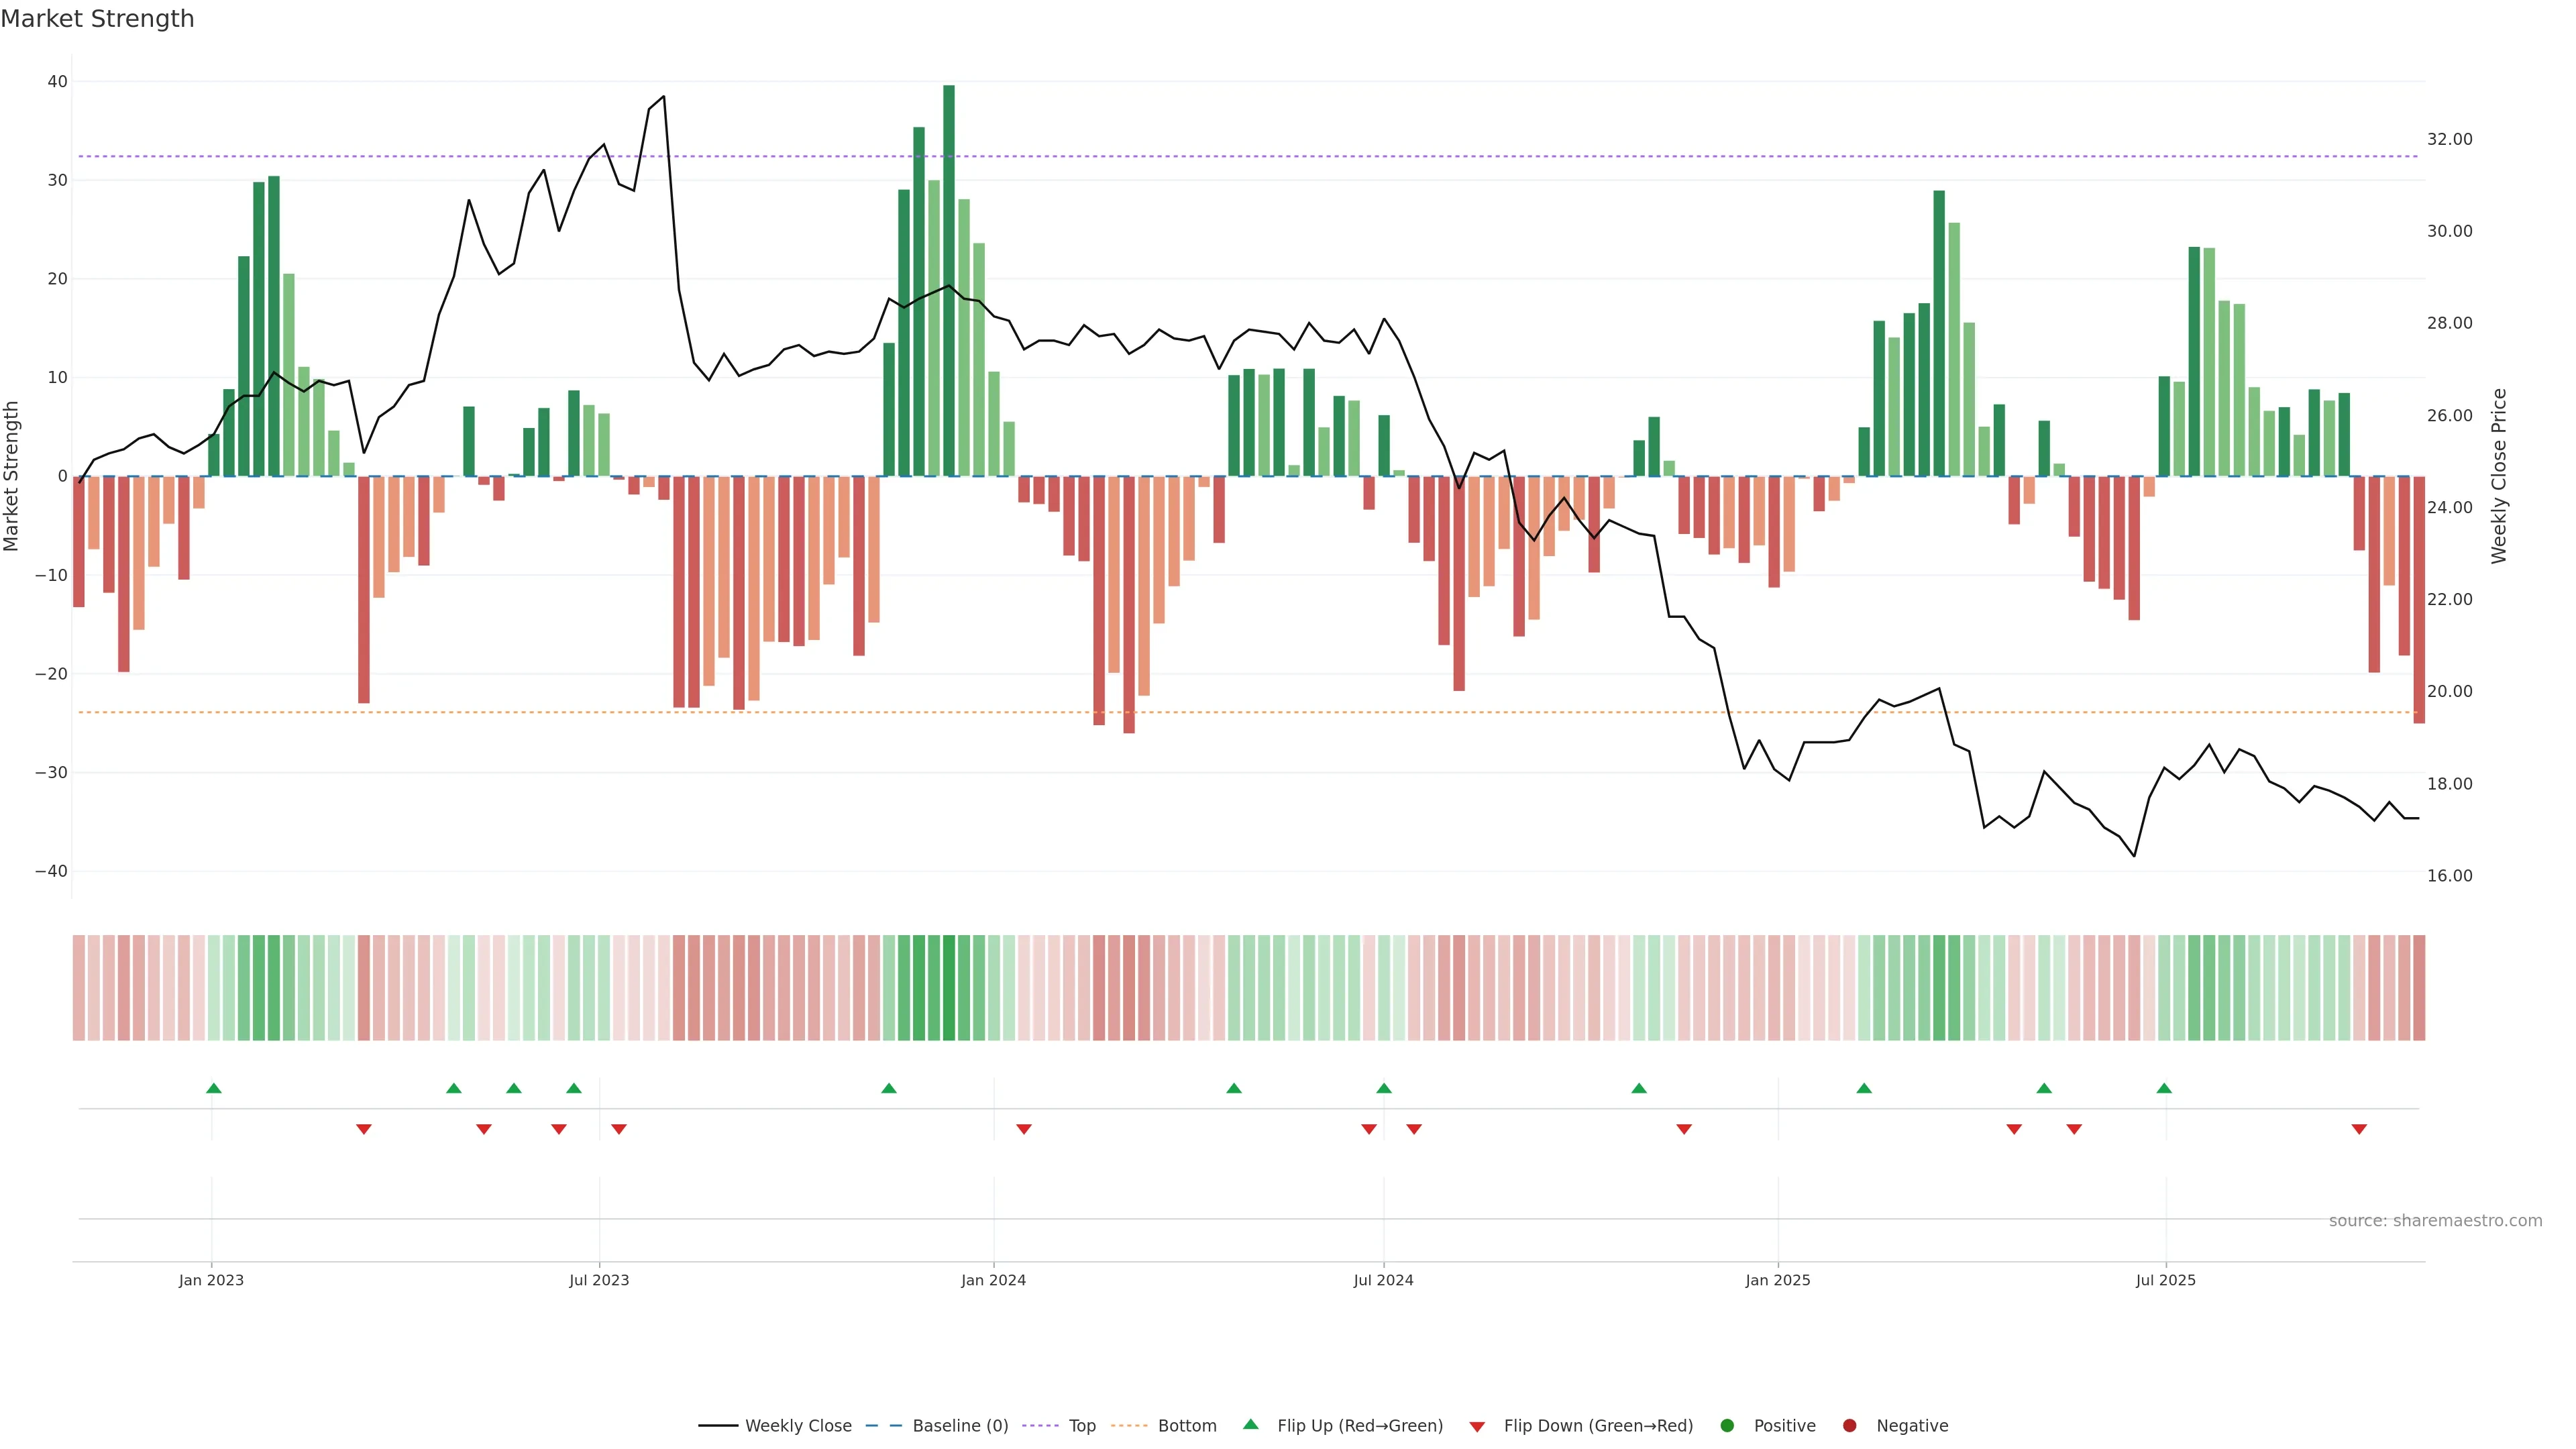The image size is (2576, 1449).
Task: Click the red flip-down triangle after Jan 2024
Action: coord(1024,1129)
